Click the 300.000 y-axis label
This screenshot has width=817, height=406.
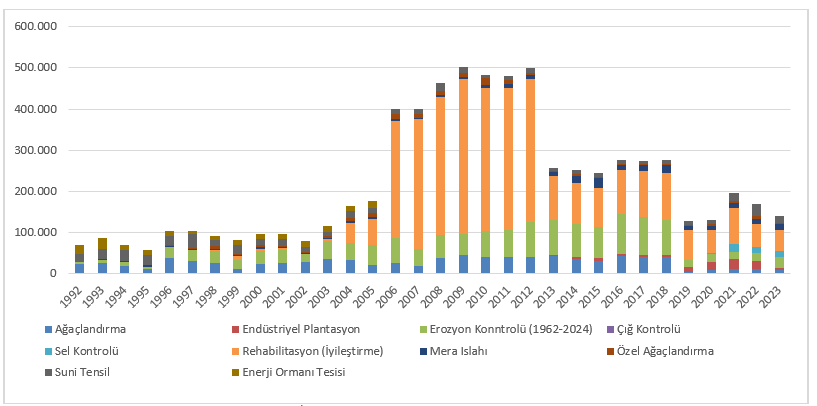(x=35, y=150)
